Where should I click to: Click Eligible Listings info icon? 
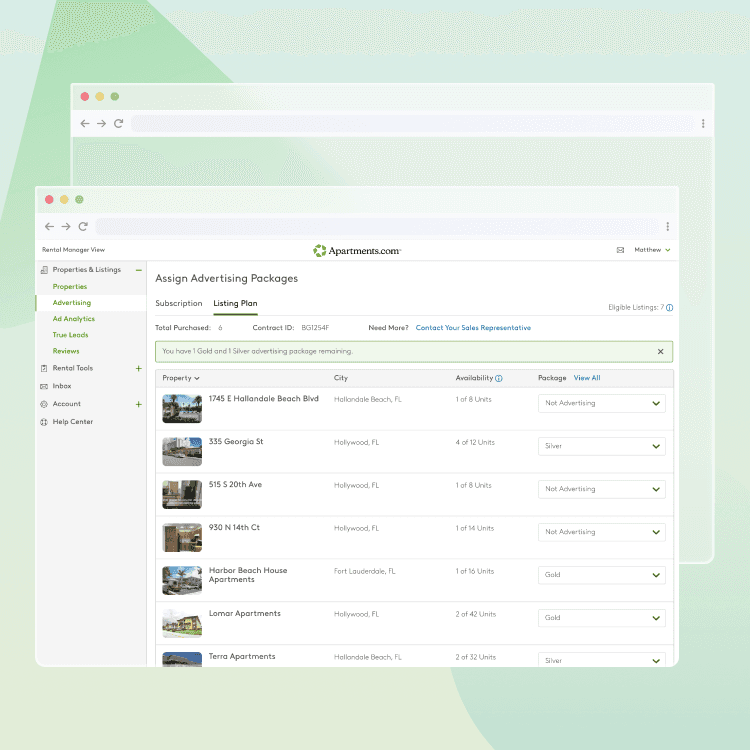pos(670,308)
